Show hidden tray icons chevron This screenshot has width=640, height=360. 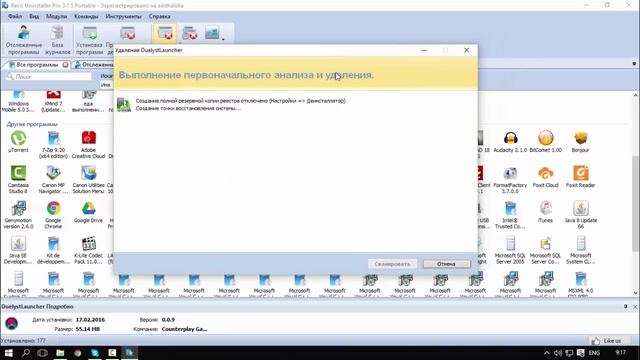(547, 353)
